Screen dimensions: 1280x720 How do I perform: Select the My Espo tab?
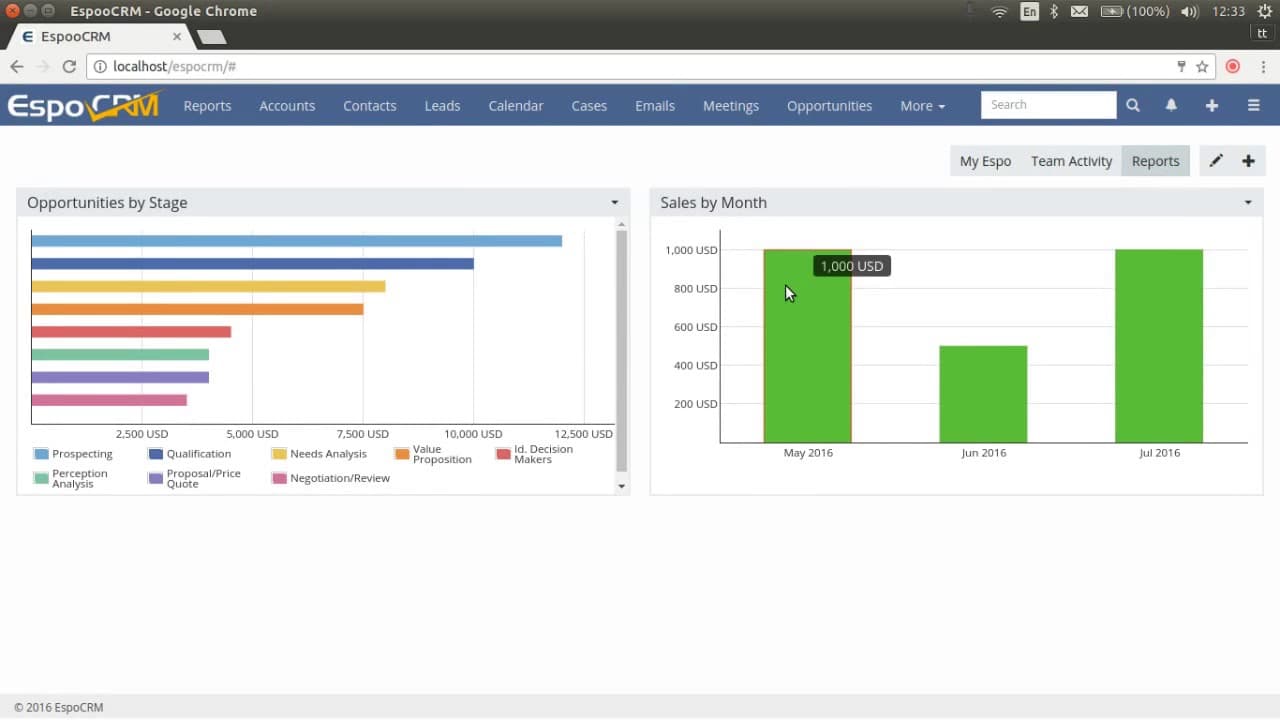[984, 160]
